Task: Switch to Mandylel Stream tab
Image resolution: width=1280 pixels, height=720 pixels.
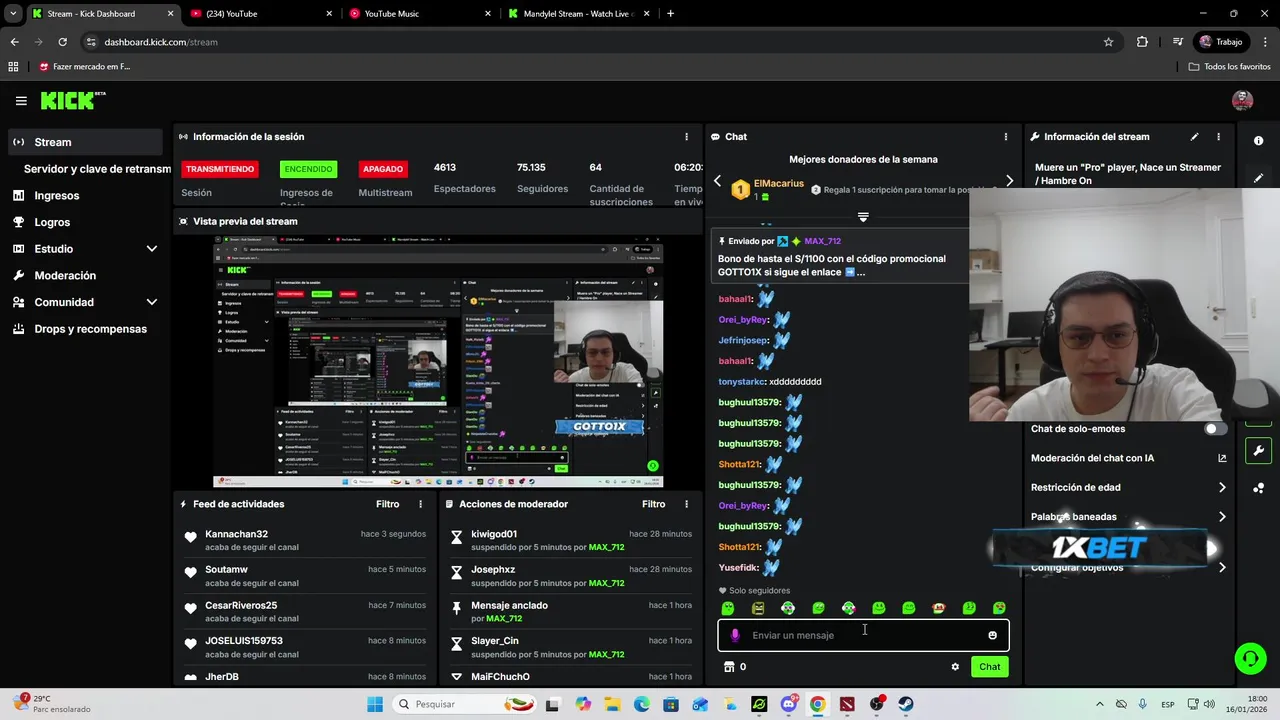Action: pos(578,14)
